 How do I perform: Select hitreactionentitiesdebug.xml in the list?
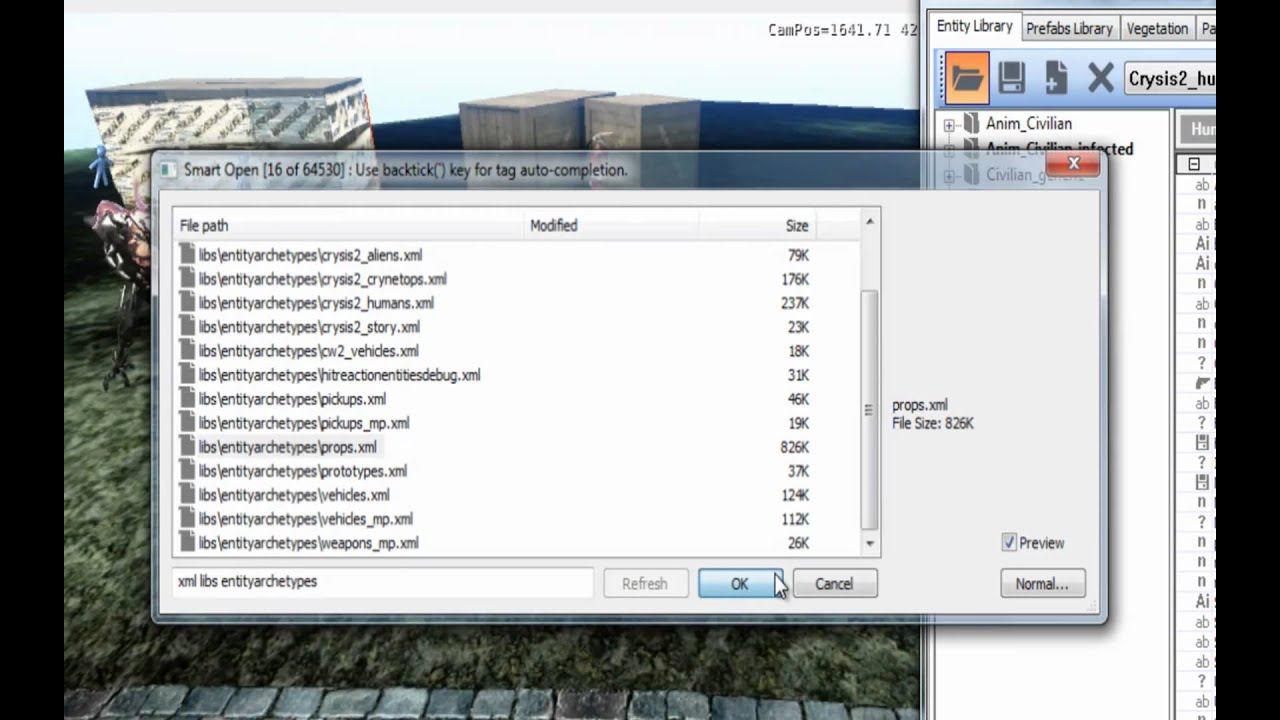click(x=339, y=375)
